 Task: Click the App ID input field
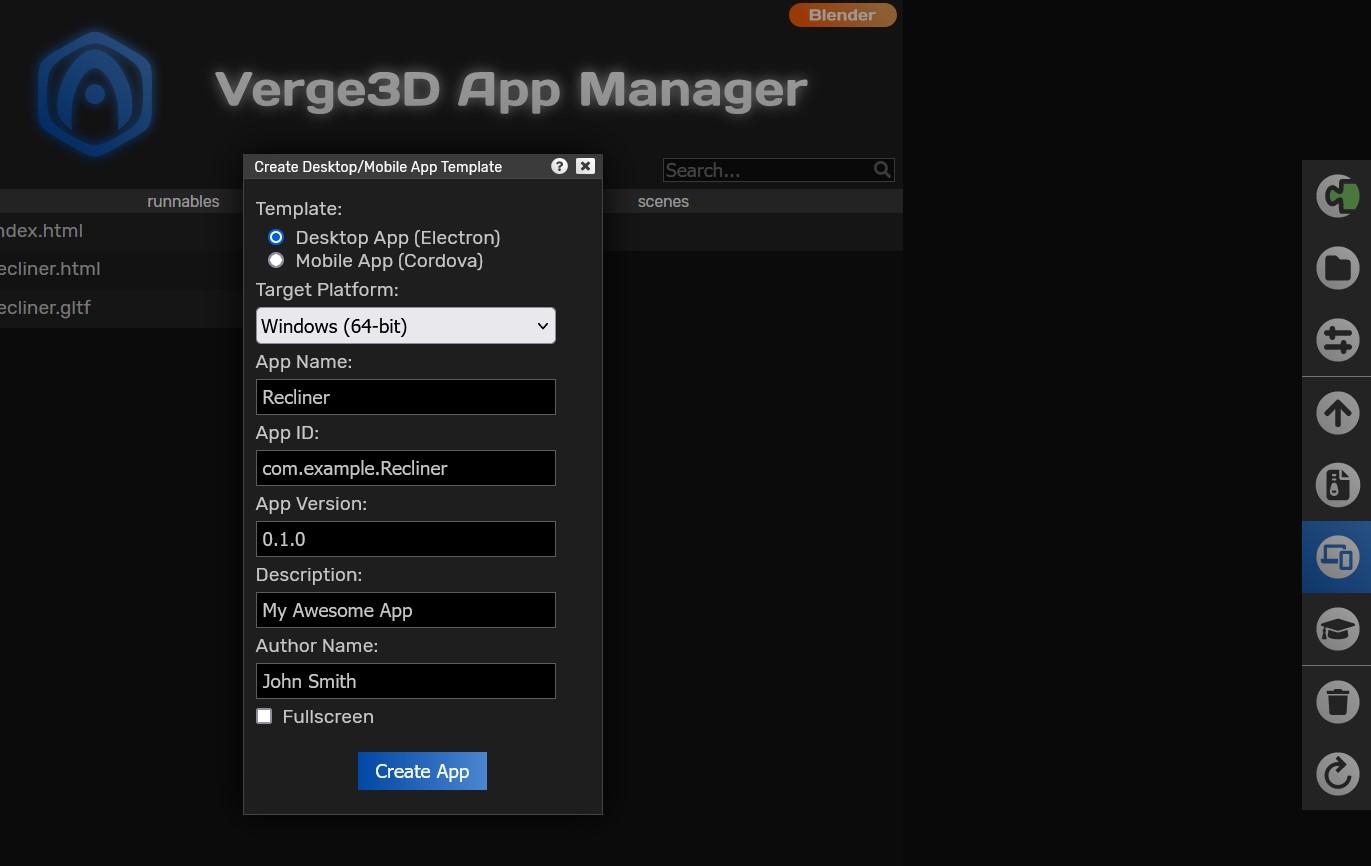pyautogui.click(x=406, y=468)
